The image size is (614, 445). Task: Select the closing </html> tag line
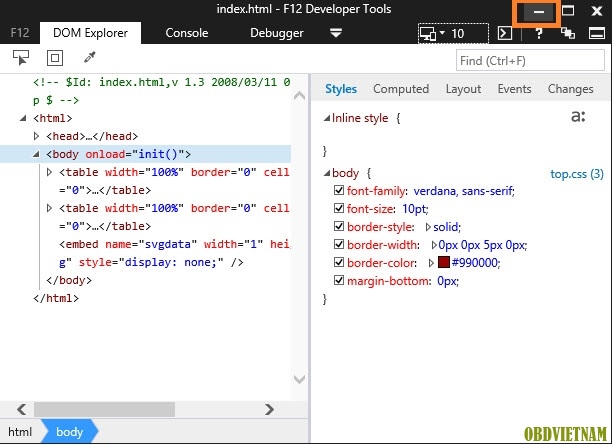coord(56,298)
